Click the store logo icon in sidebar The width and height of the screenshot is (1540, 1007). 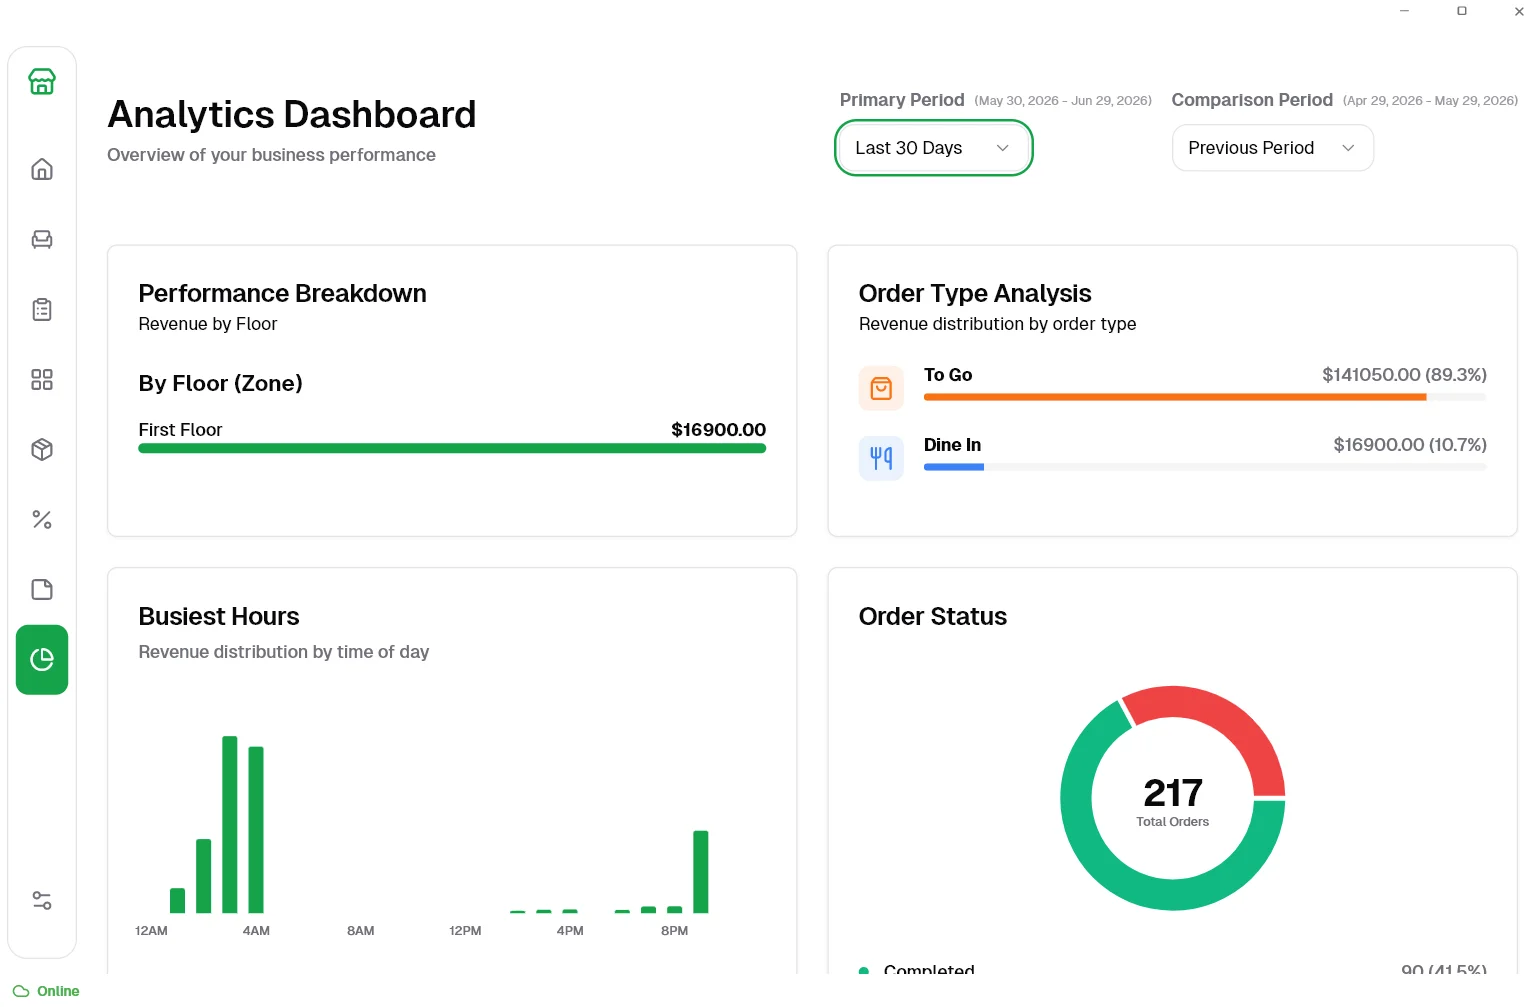coord(42,82)
